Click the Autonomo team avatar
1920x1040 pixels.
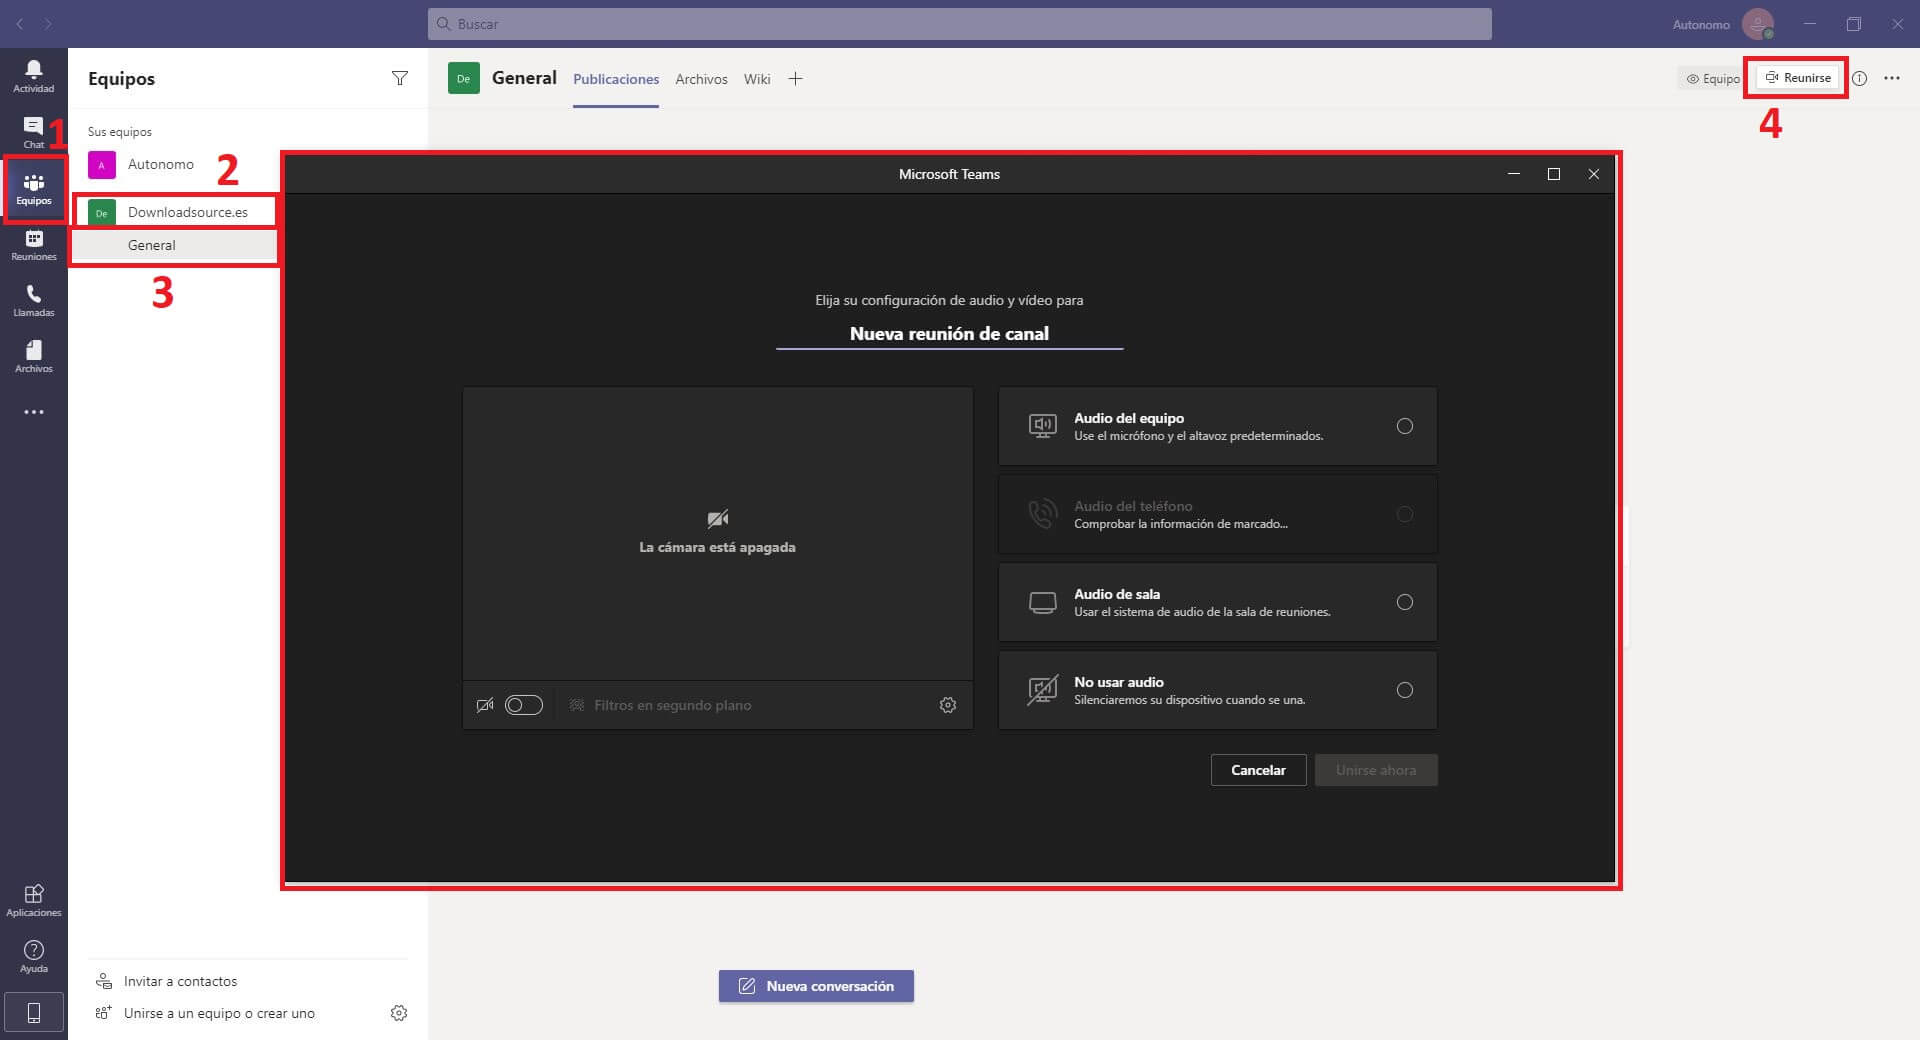pyautogui.click(x=101, y=164)
